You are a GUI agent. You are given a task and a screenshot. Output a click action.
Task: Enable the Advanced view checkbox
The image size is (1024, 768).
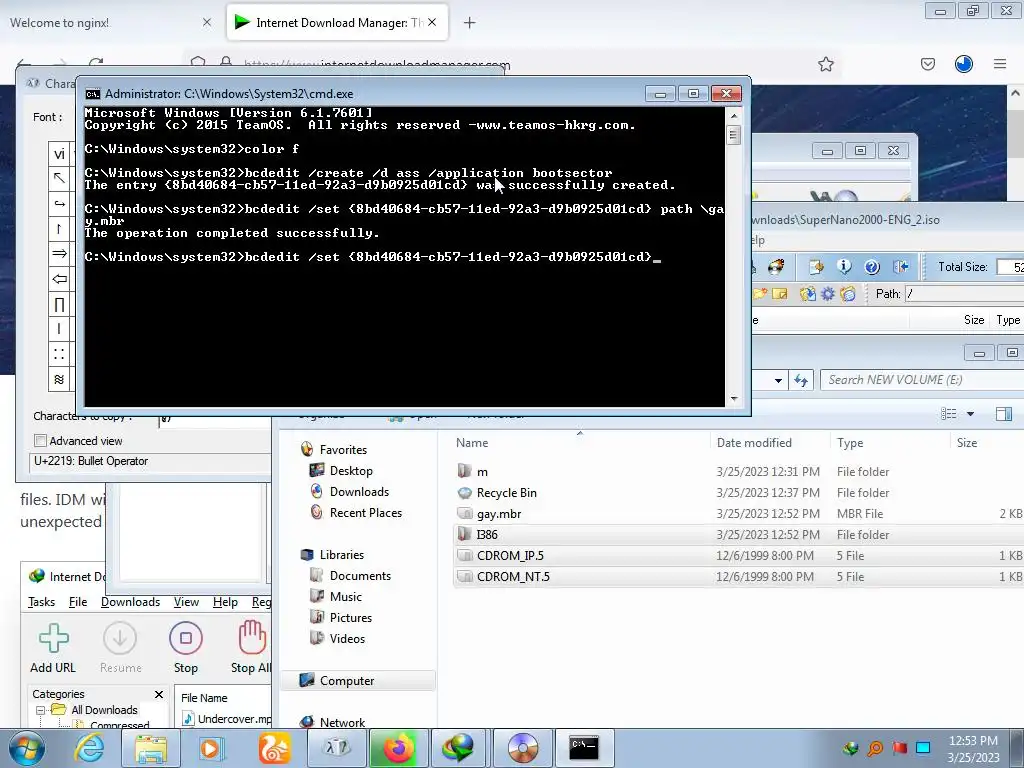click(40, 441)
